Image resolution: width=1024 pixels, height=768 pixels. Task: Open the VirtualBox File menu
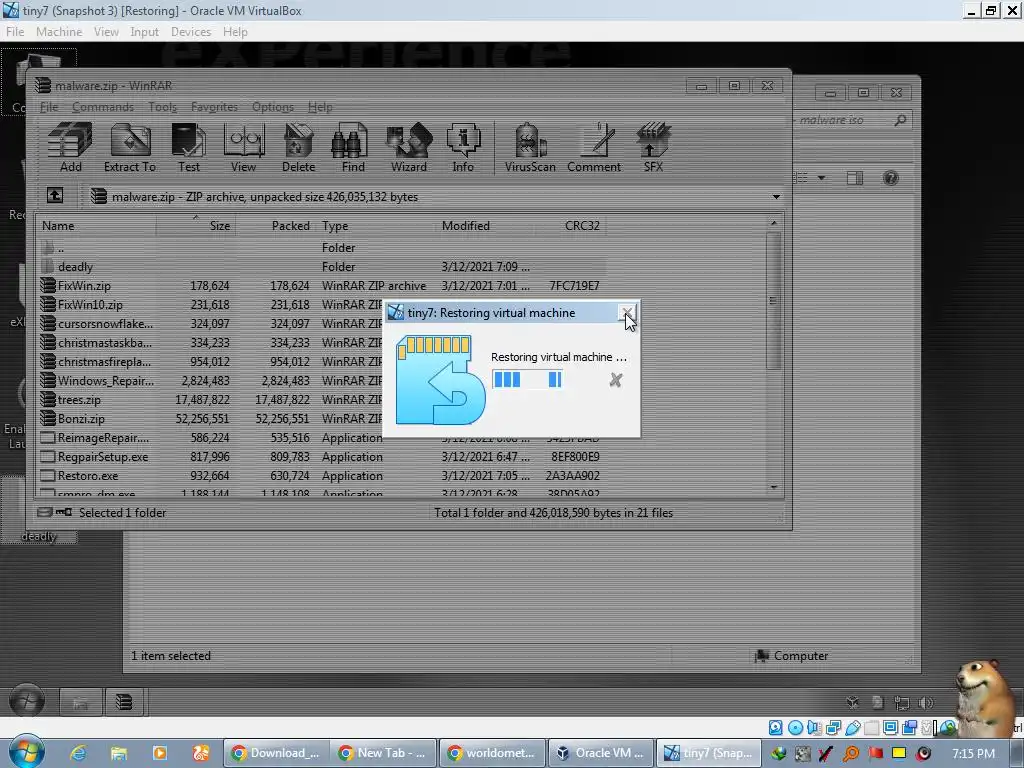pos(14,31)
